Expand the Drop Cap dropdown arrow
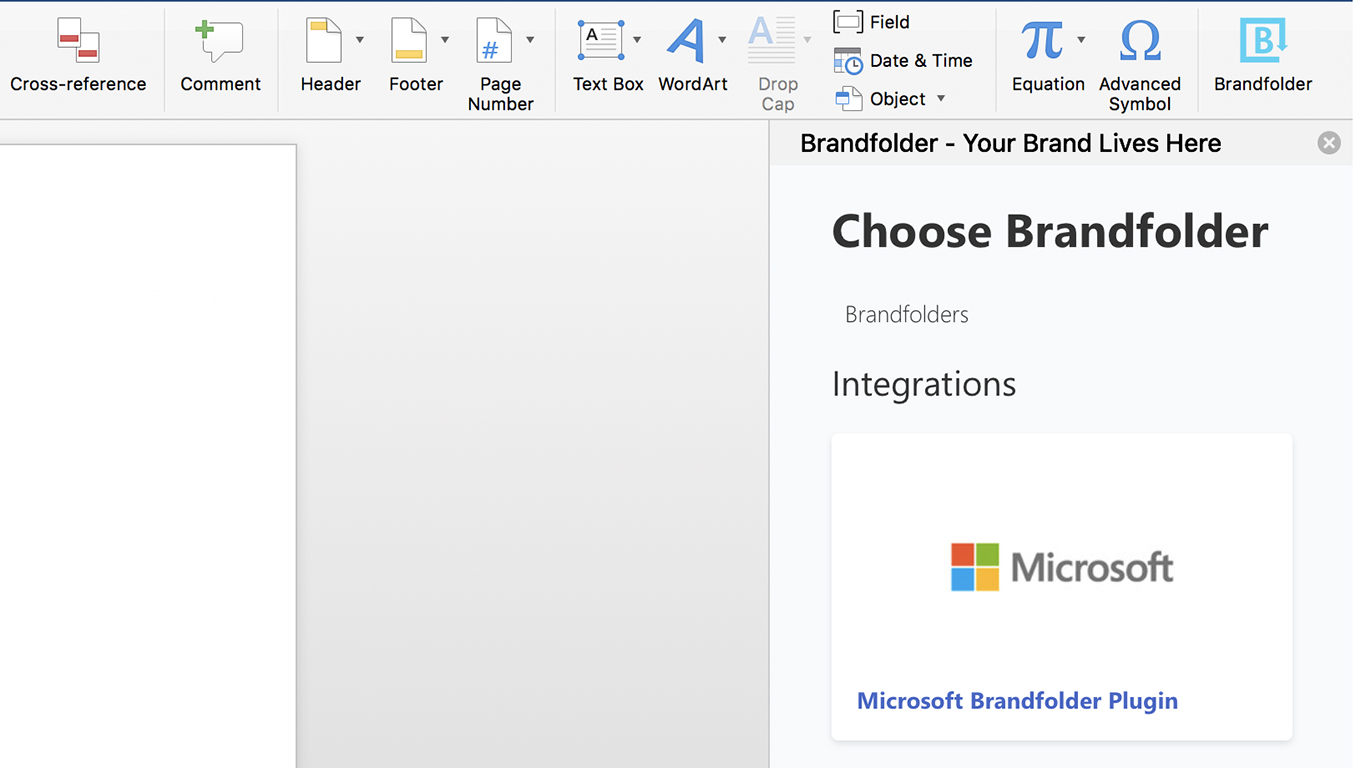 pyautogui.click(x=807, y=40)
